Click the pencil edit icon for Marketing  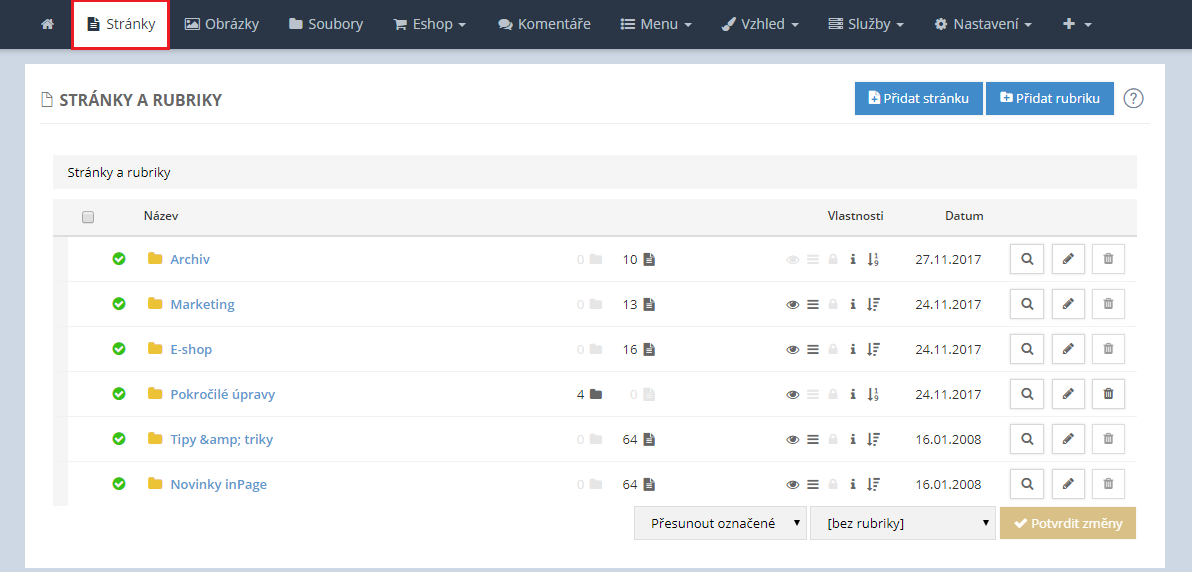click(x=1068, y=304)
